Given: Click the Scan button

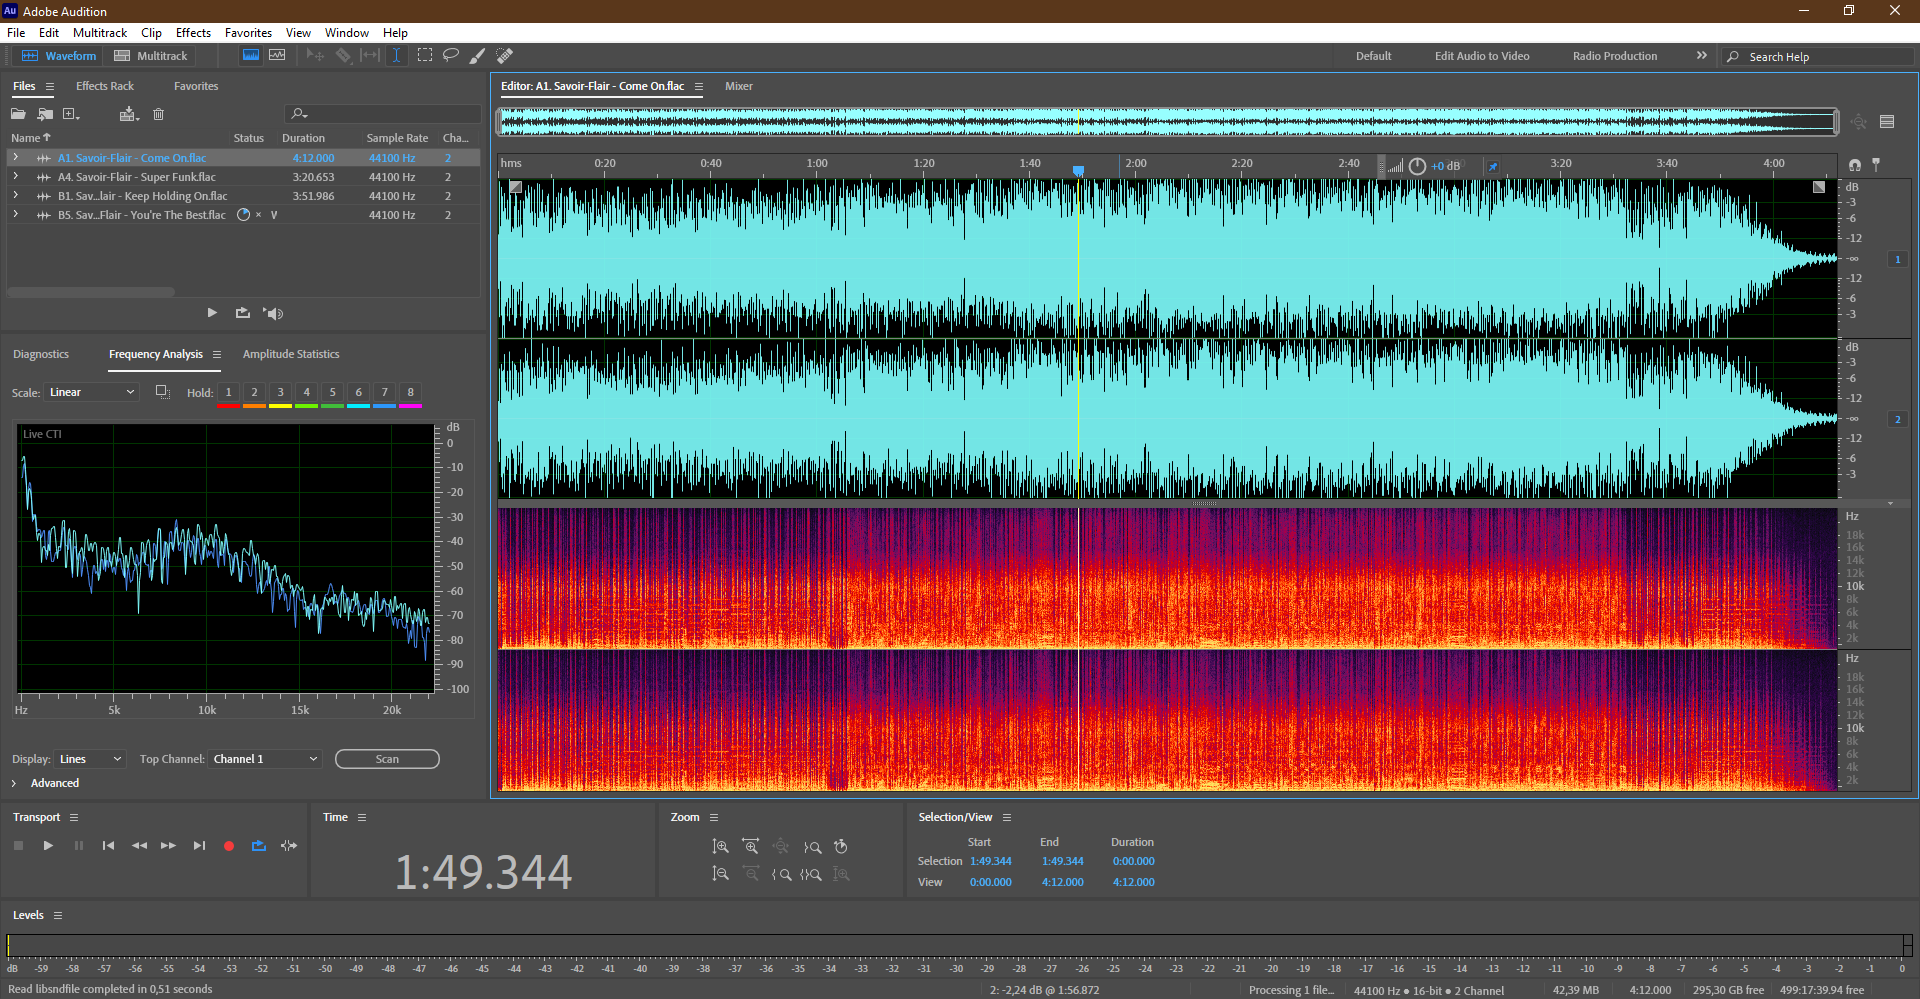Looking at the screenshot, I should [387, 759].
